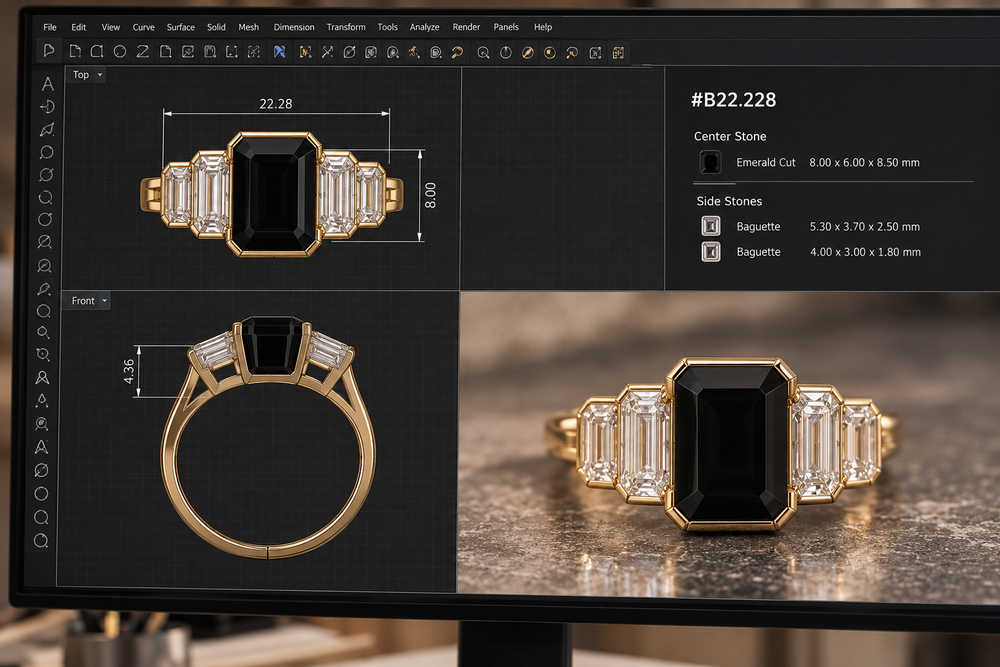
Task: Click the '5.30 x 3.70 x 2.50 mm' value
Action: click(864, 226)
